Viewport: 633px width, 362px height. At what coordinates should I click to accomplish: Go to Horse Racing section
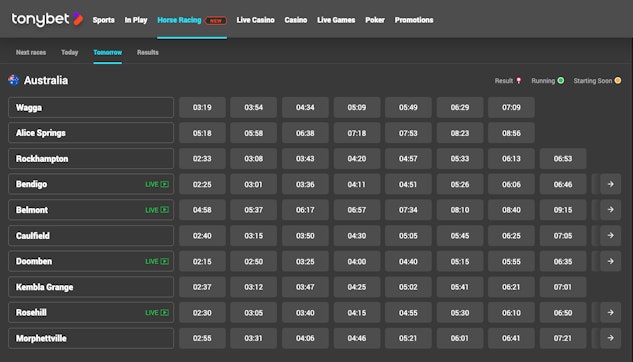point(179,20)
